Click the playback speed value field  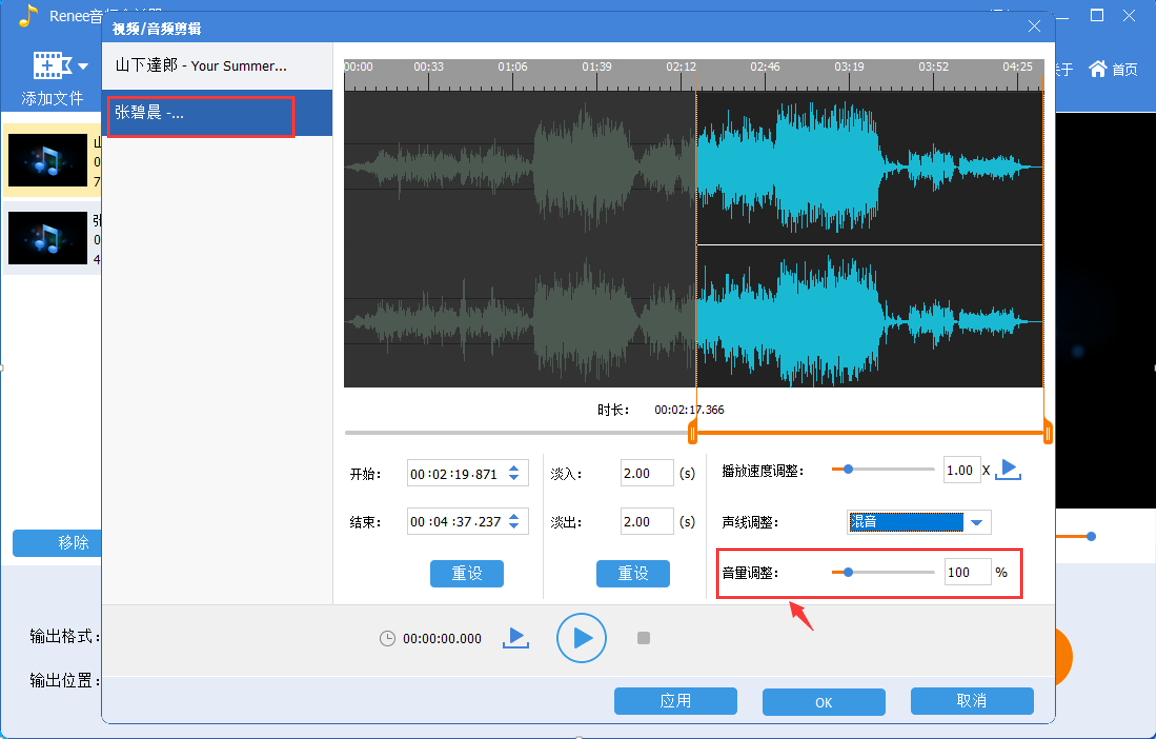coord(961,470)
